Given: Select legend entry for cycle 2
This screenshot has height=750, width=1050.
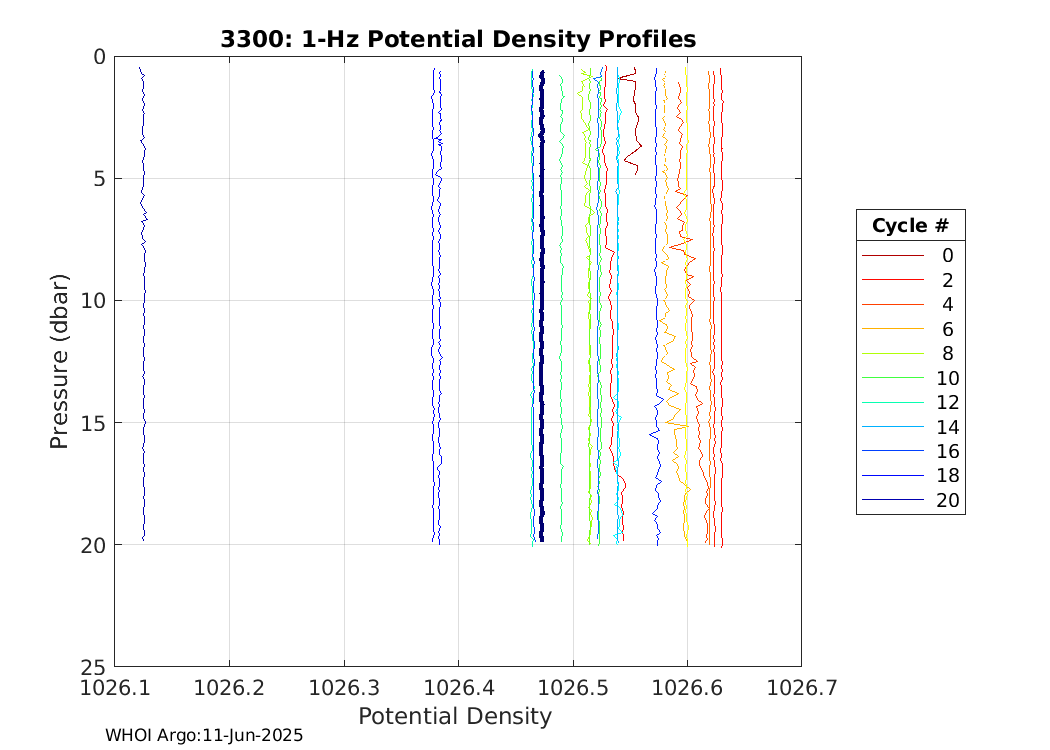Looking at the screenshot, I should pyautogui.click(x=910, y=280).
